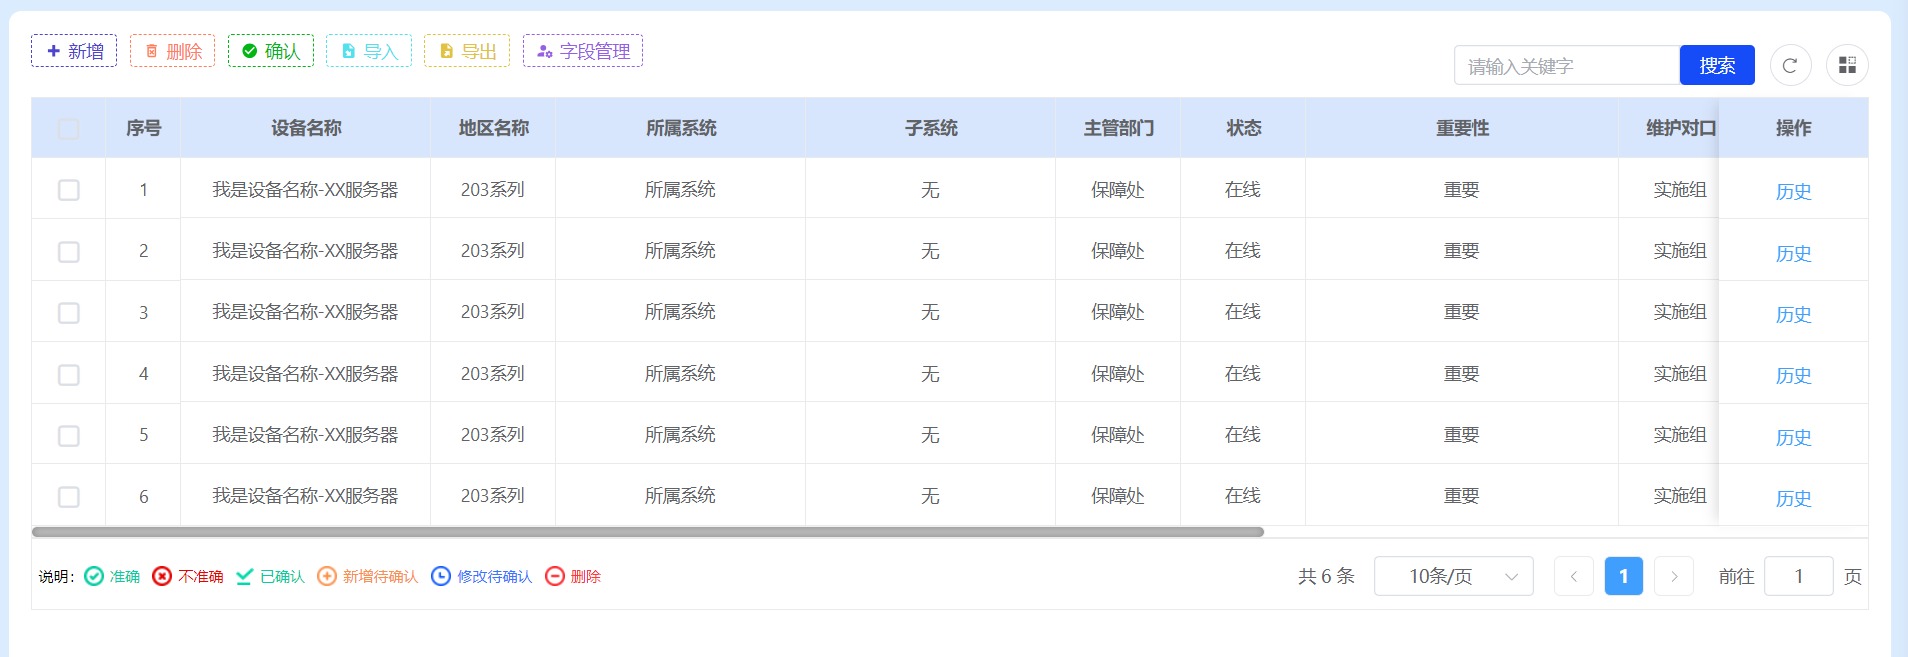Click the 确认 confirm button
Viewport: 1908px width, 657px height.
(270, 51)
